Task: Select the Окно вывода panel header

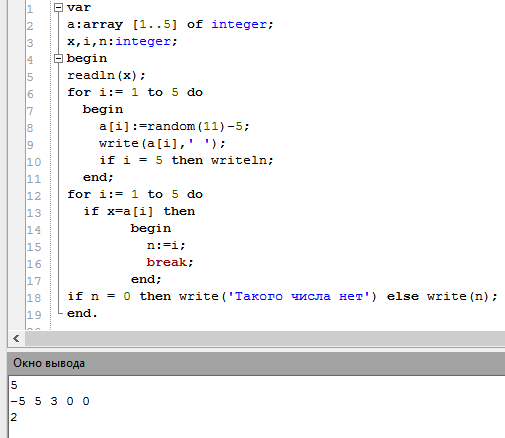Action: tap(256, 363)
